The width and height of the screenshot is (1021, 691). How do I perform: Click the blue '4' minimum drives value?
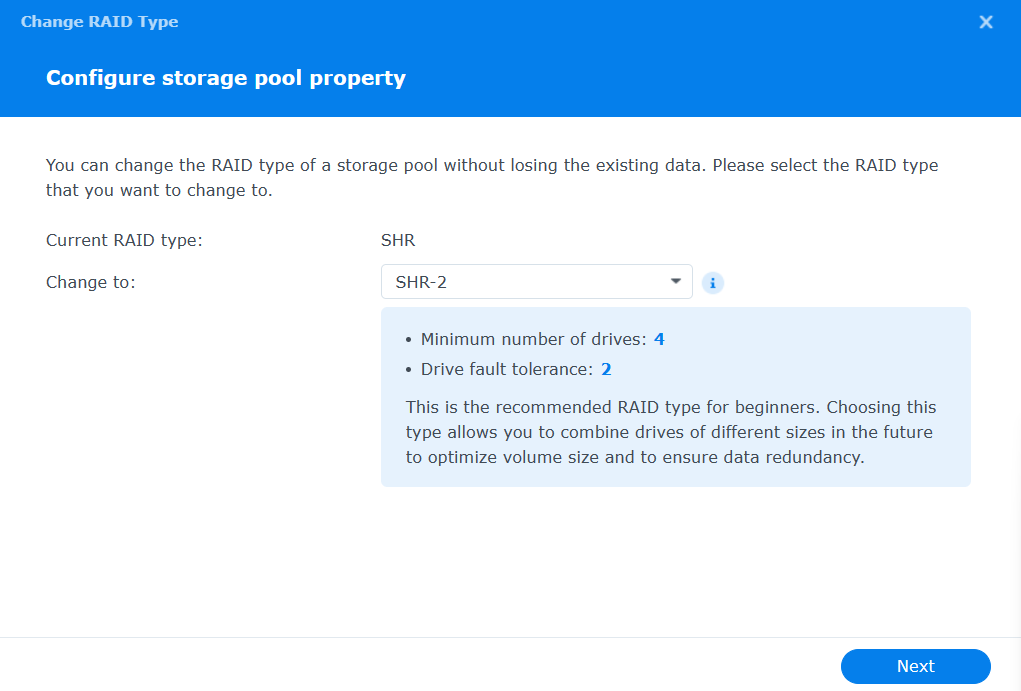pos(659,339)
